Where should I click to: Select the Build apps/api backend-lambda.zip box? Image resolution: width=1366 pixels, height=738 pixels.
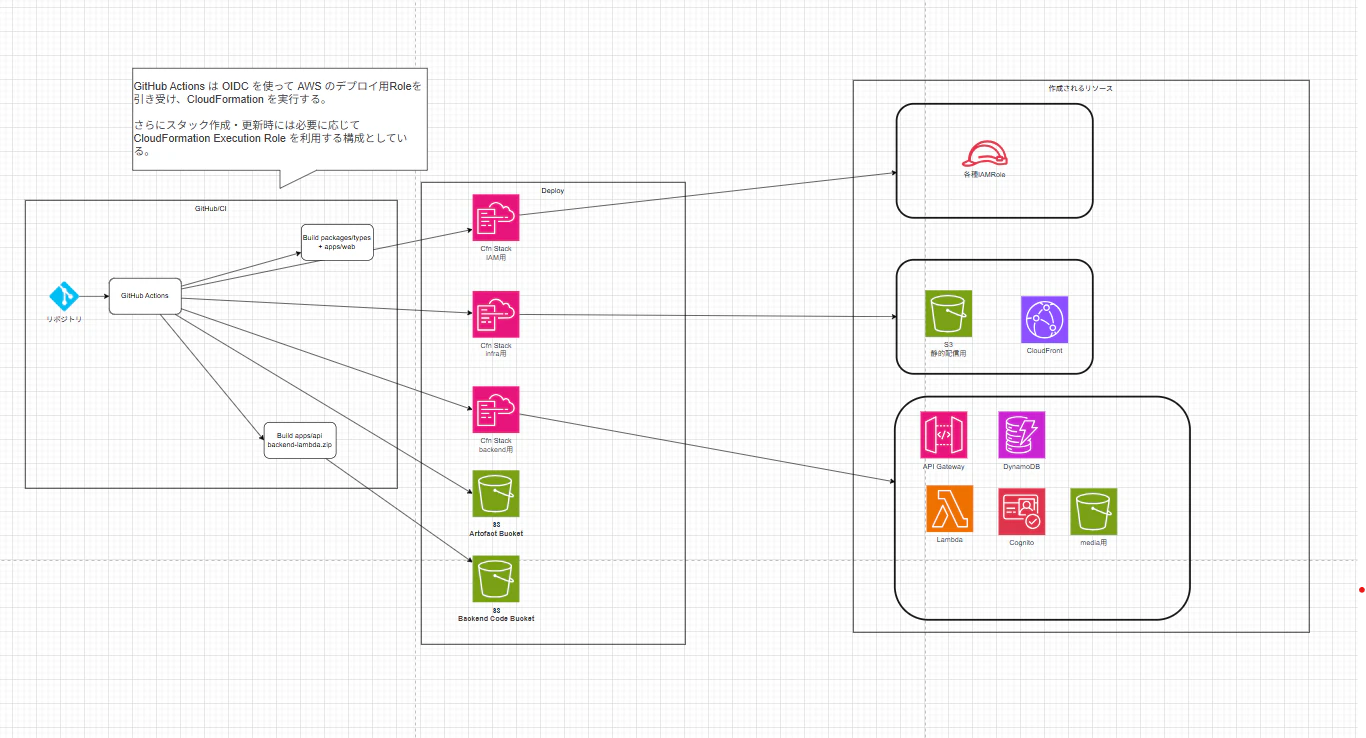pos(300,440)
